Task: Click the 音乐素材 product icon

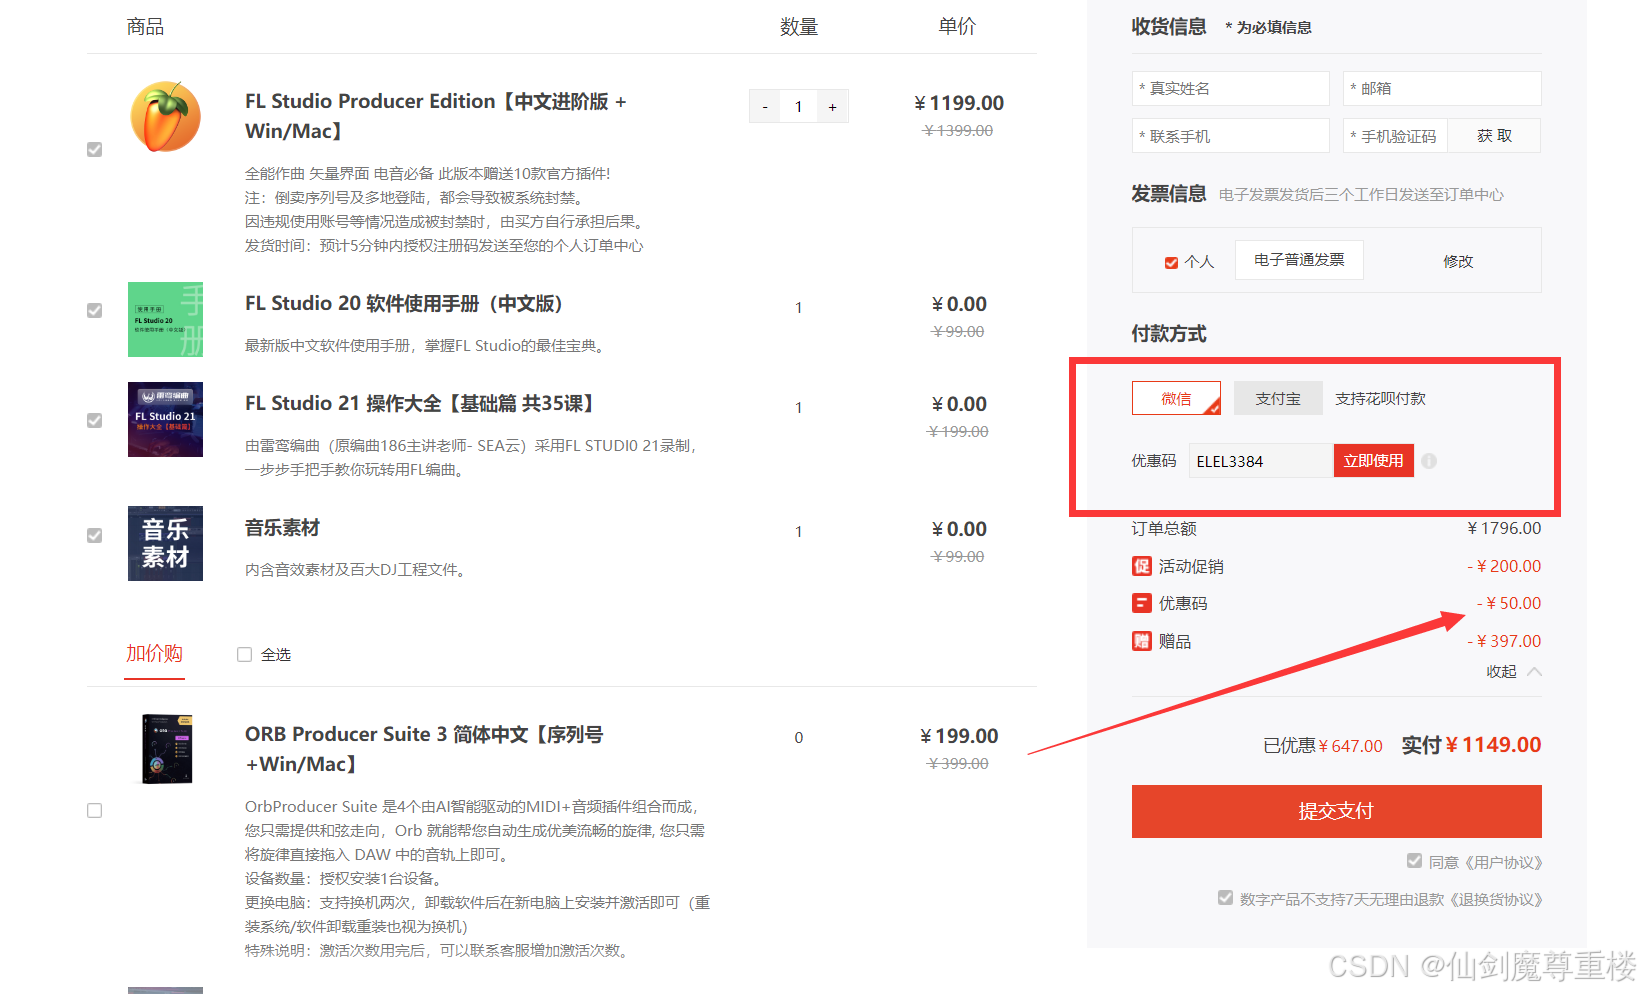Action: (x=165, y=543)
